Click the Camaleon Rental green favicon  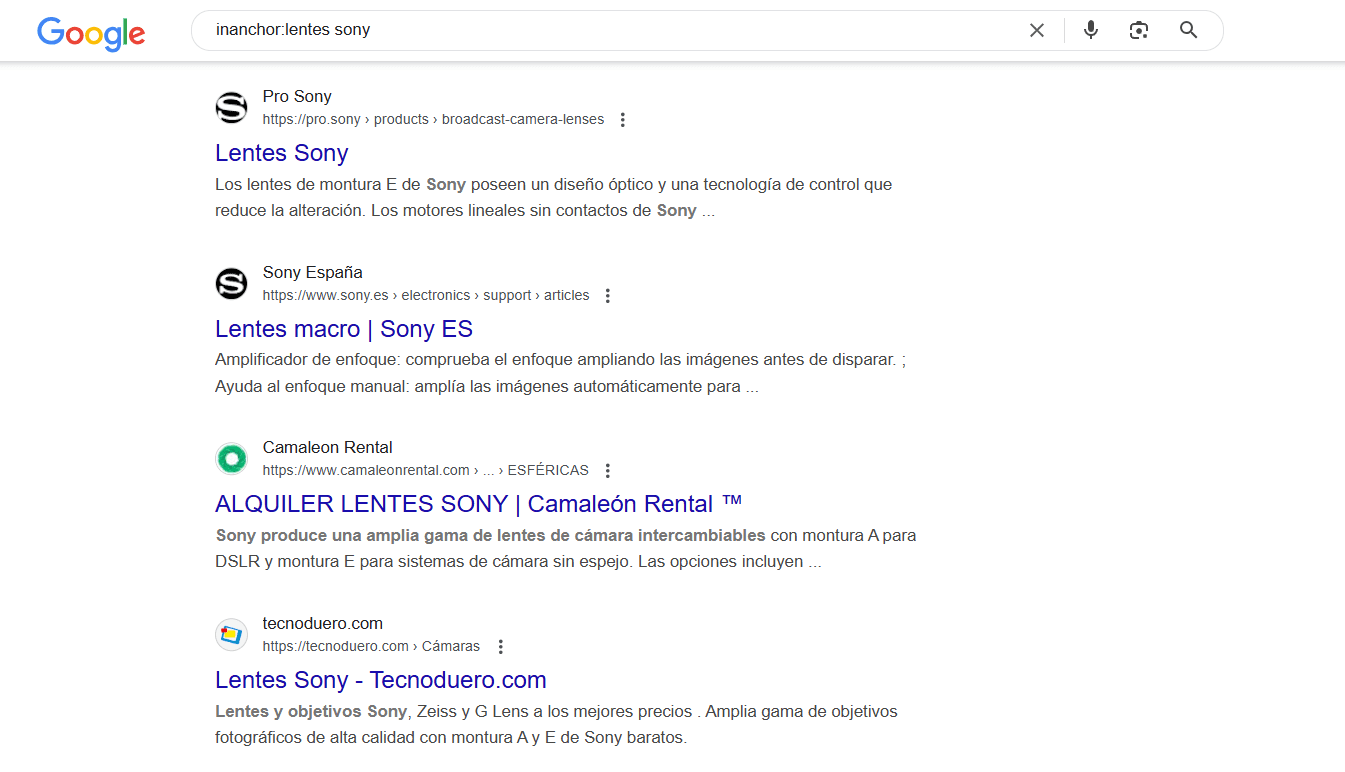click(231, 459)
